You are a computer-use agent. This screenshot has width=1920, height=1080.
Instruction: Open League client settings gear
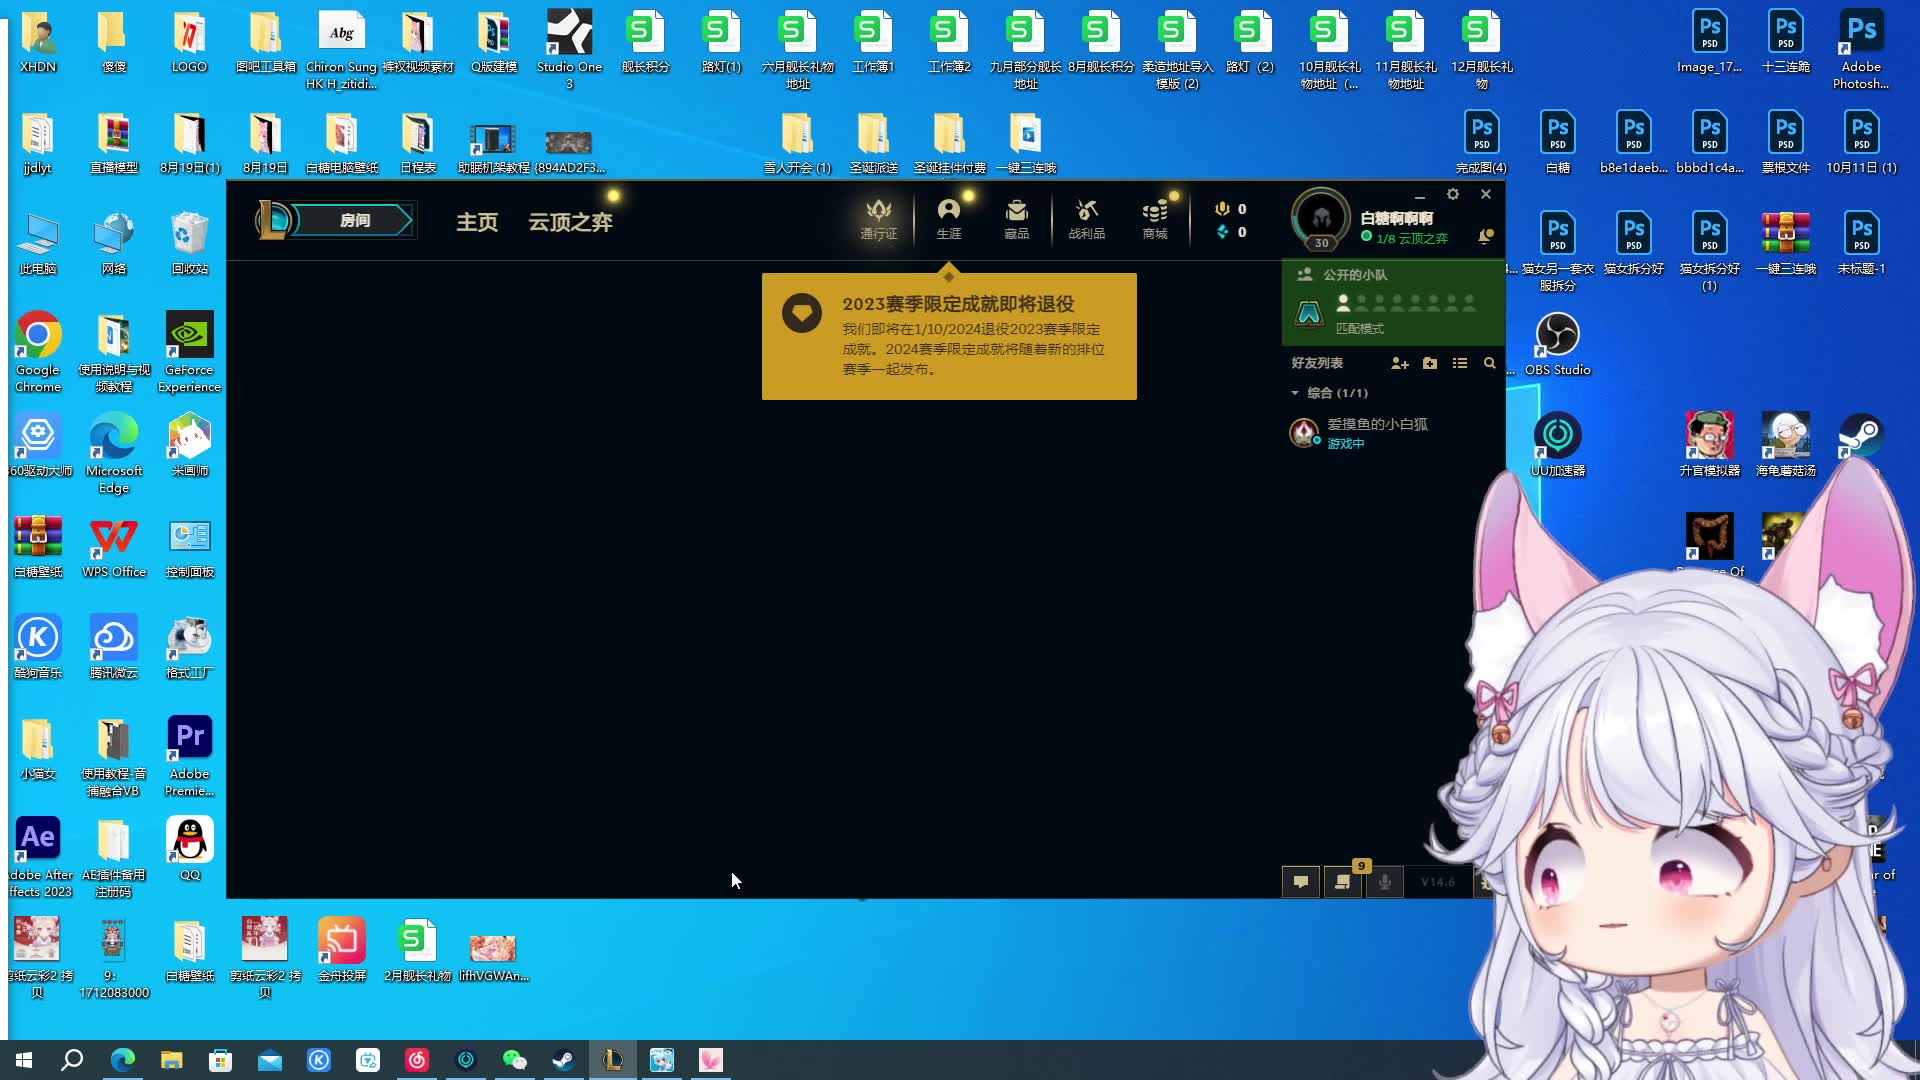(1453, 194)
